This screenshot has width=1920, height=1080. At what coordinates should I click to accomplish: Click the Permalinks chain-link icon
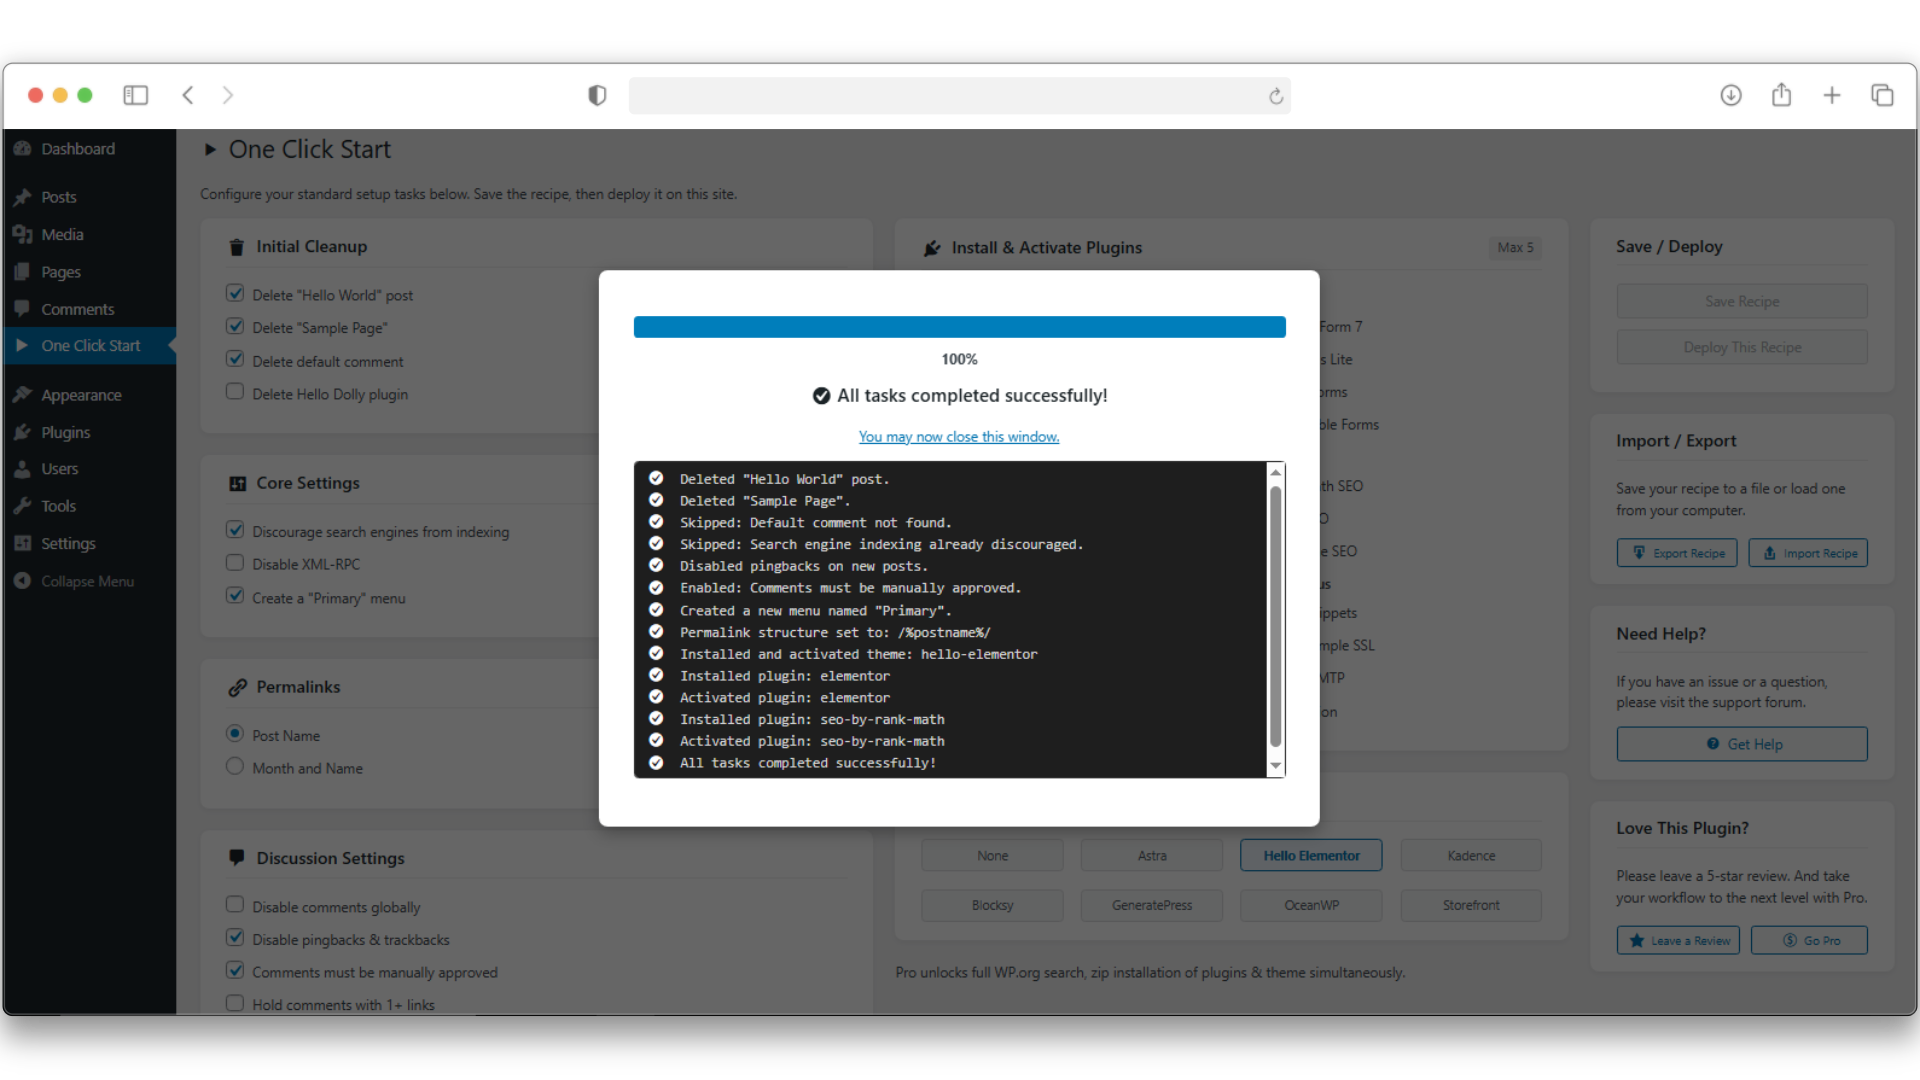237,687
